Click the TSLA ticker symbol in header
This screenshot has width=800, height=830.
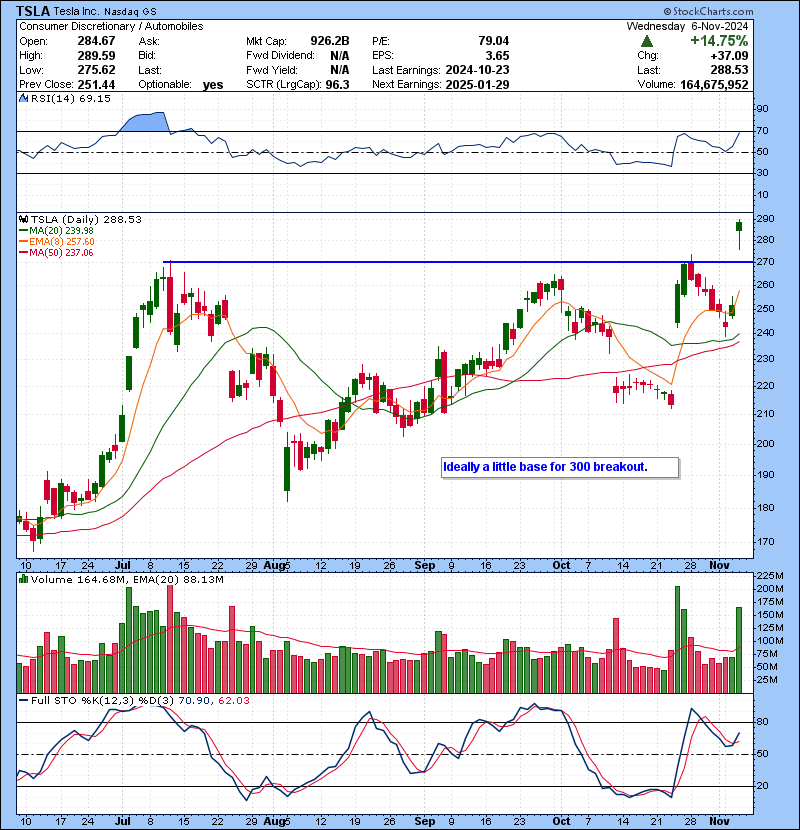coord(33,11)
